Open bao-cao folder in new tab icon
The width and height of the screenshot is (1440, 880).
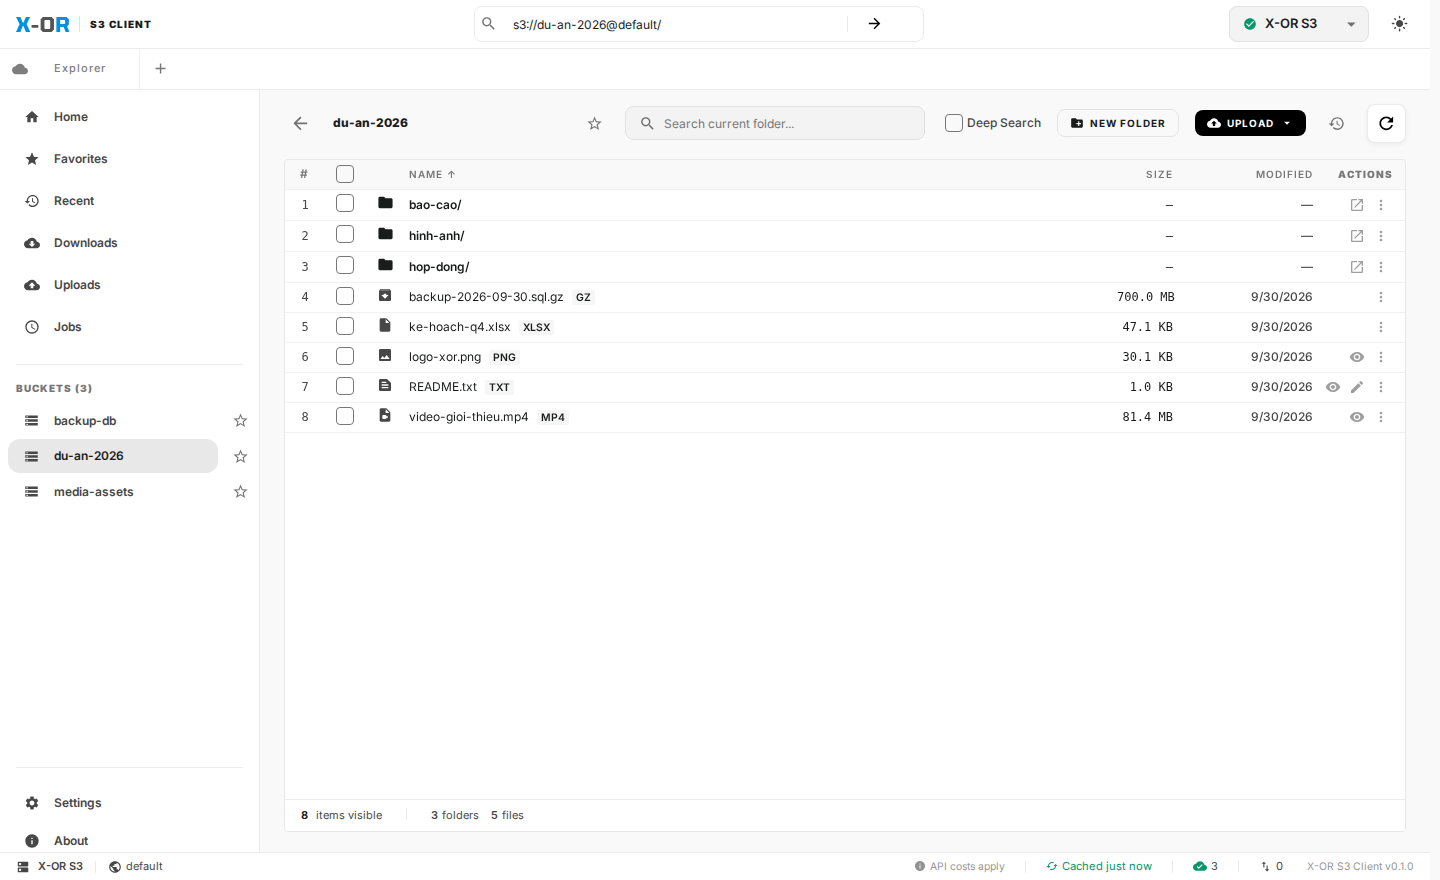pyautogui.click(x=1357, y=205)
